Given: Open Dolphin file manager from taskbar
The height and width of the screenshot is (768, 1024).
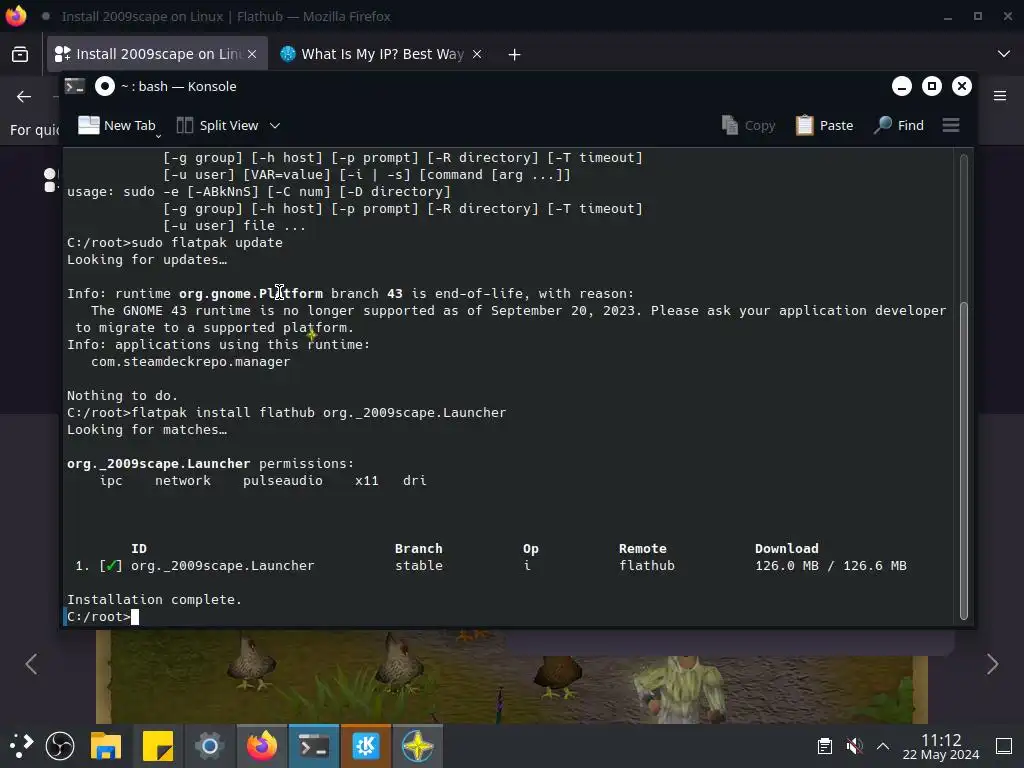Looking at the screenshot, I should 106,745.
